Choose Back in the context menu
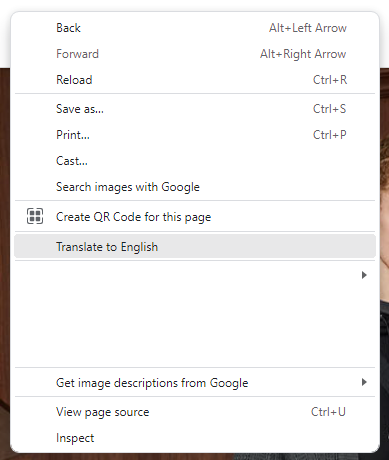Screen dimensions: 389x460 (x=195, y=28)
